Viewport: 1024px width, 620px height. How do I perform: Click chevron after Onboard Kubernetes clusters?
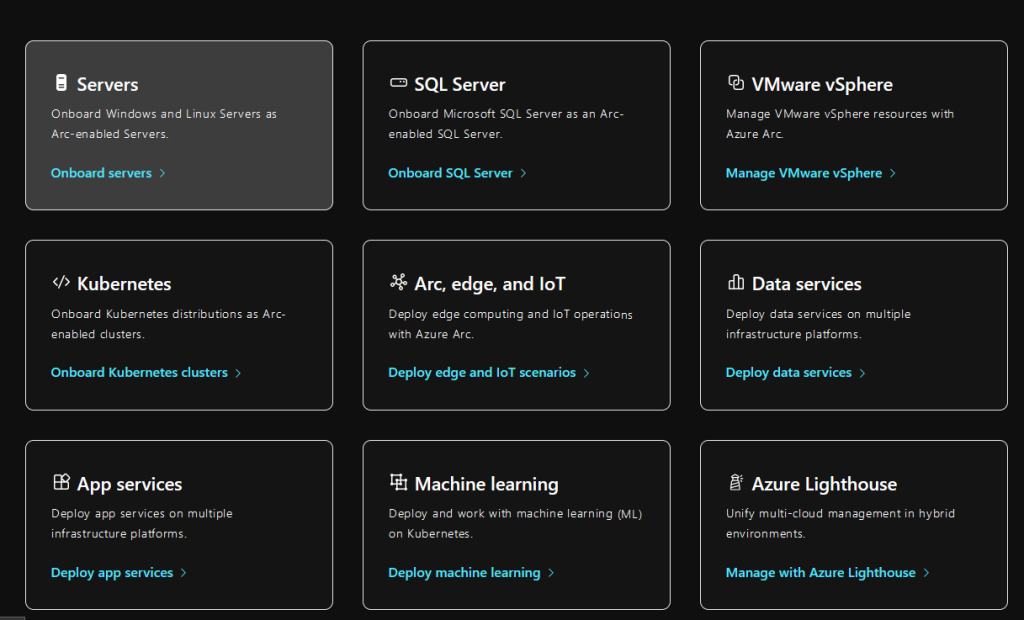pos(238,373)
